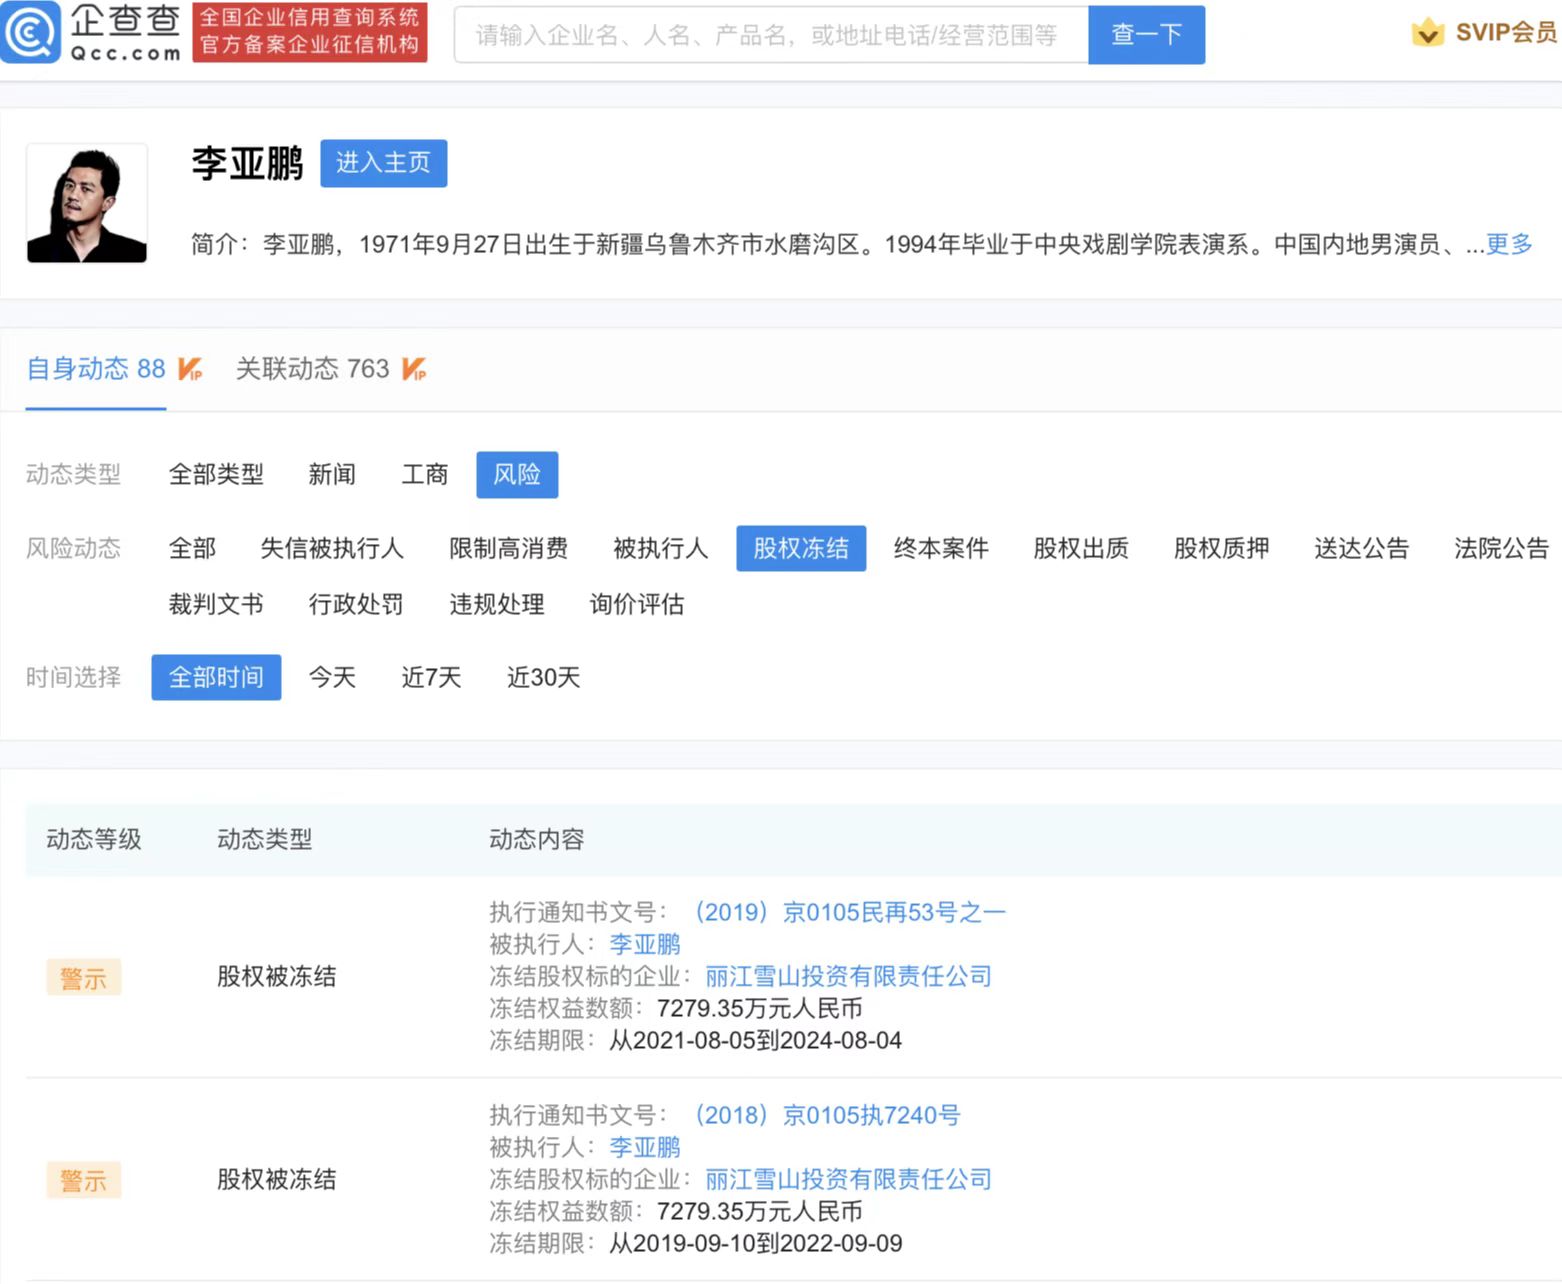Select 股权冻结 risk filter
The height and width of the screenshot is (1284, 1562).
tap(801, 548)
